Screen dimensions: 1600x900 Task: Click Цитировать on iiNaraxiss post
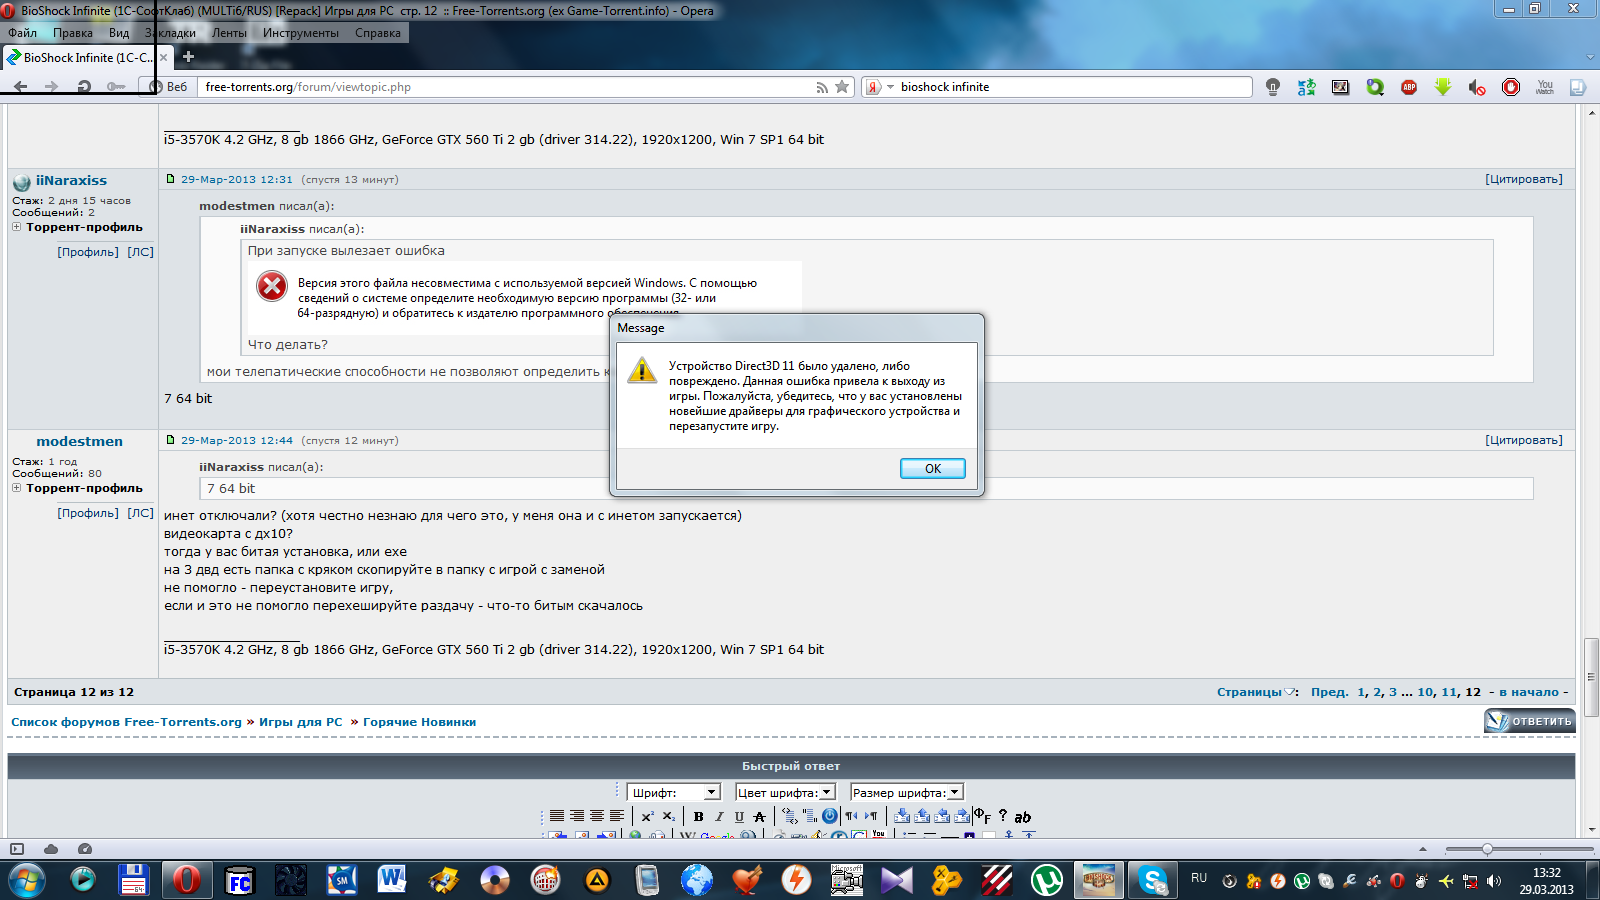coord(1524,179)
